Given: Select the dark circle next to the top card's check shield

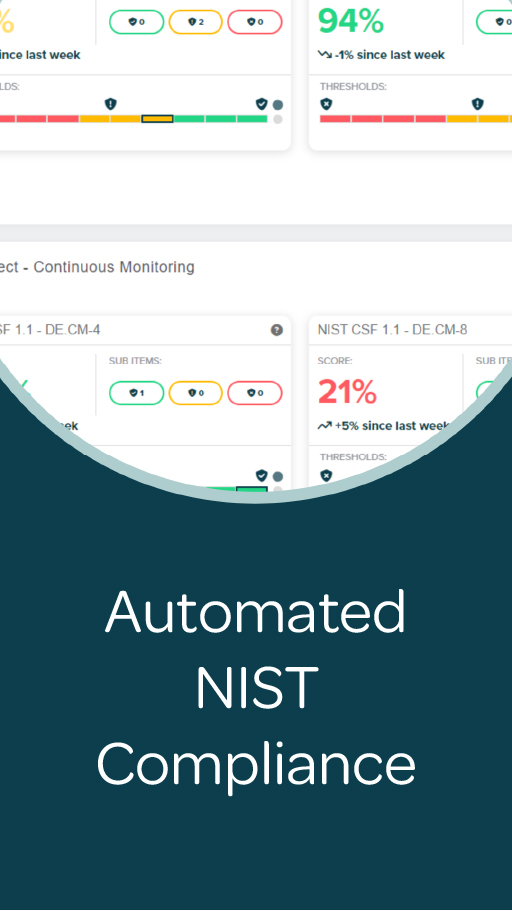Looking at the screenshot, I should pos(278,105).
